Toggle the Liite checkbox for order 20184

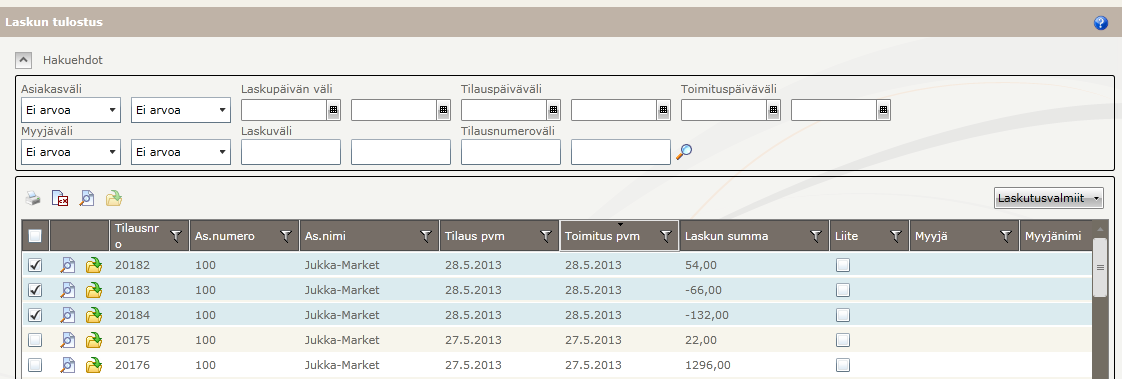tap(843, 315)
